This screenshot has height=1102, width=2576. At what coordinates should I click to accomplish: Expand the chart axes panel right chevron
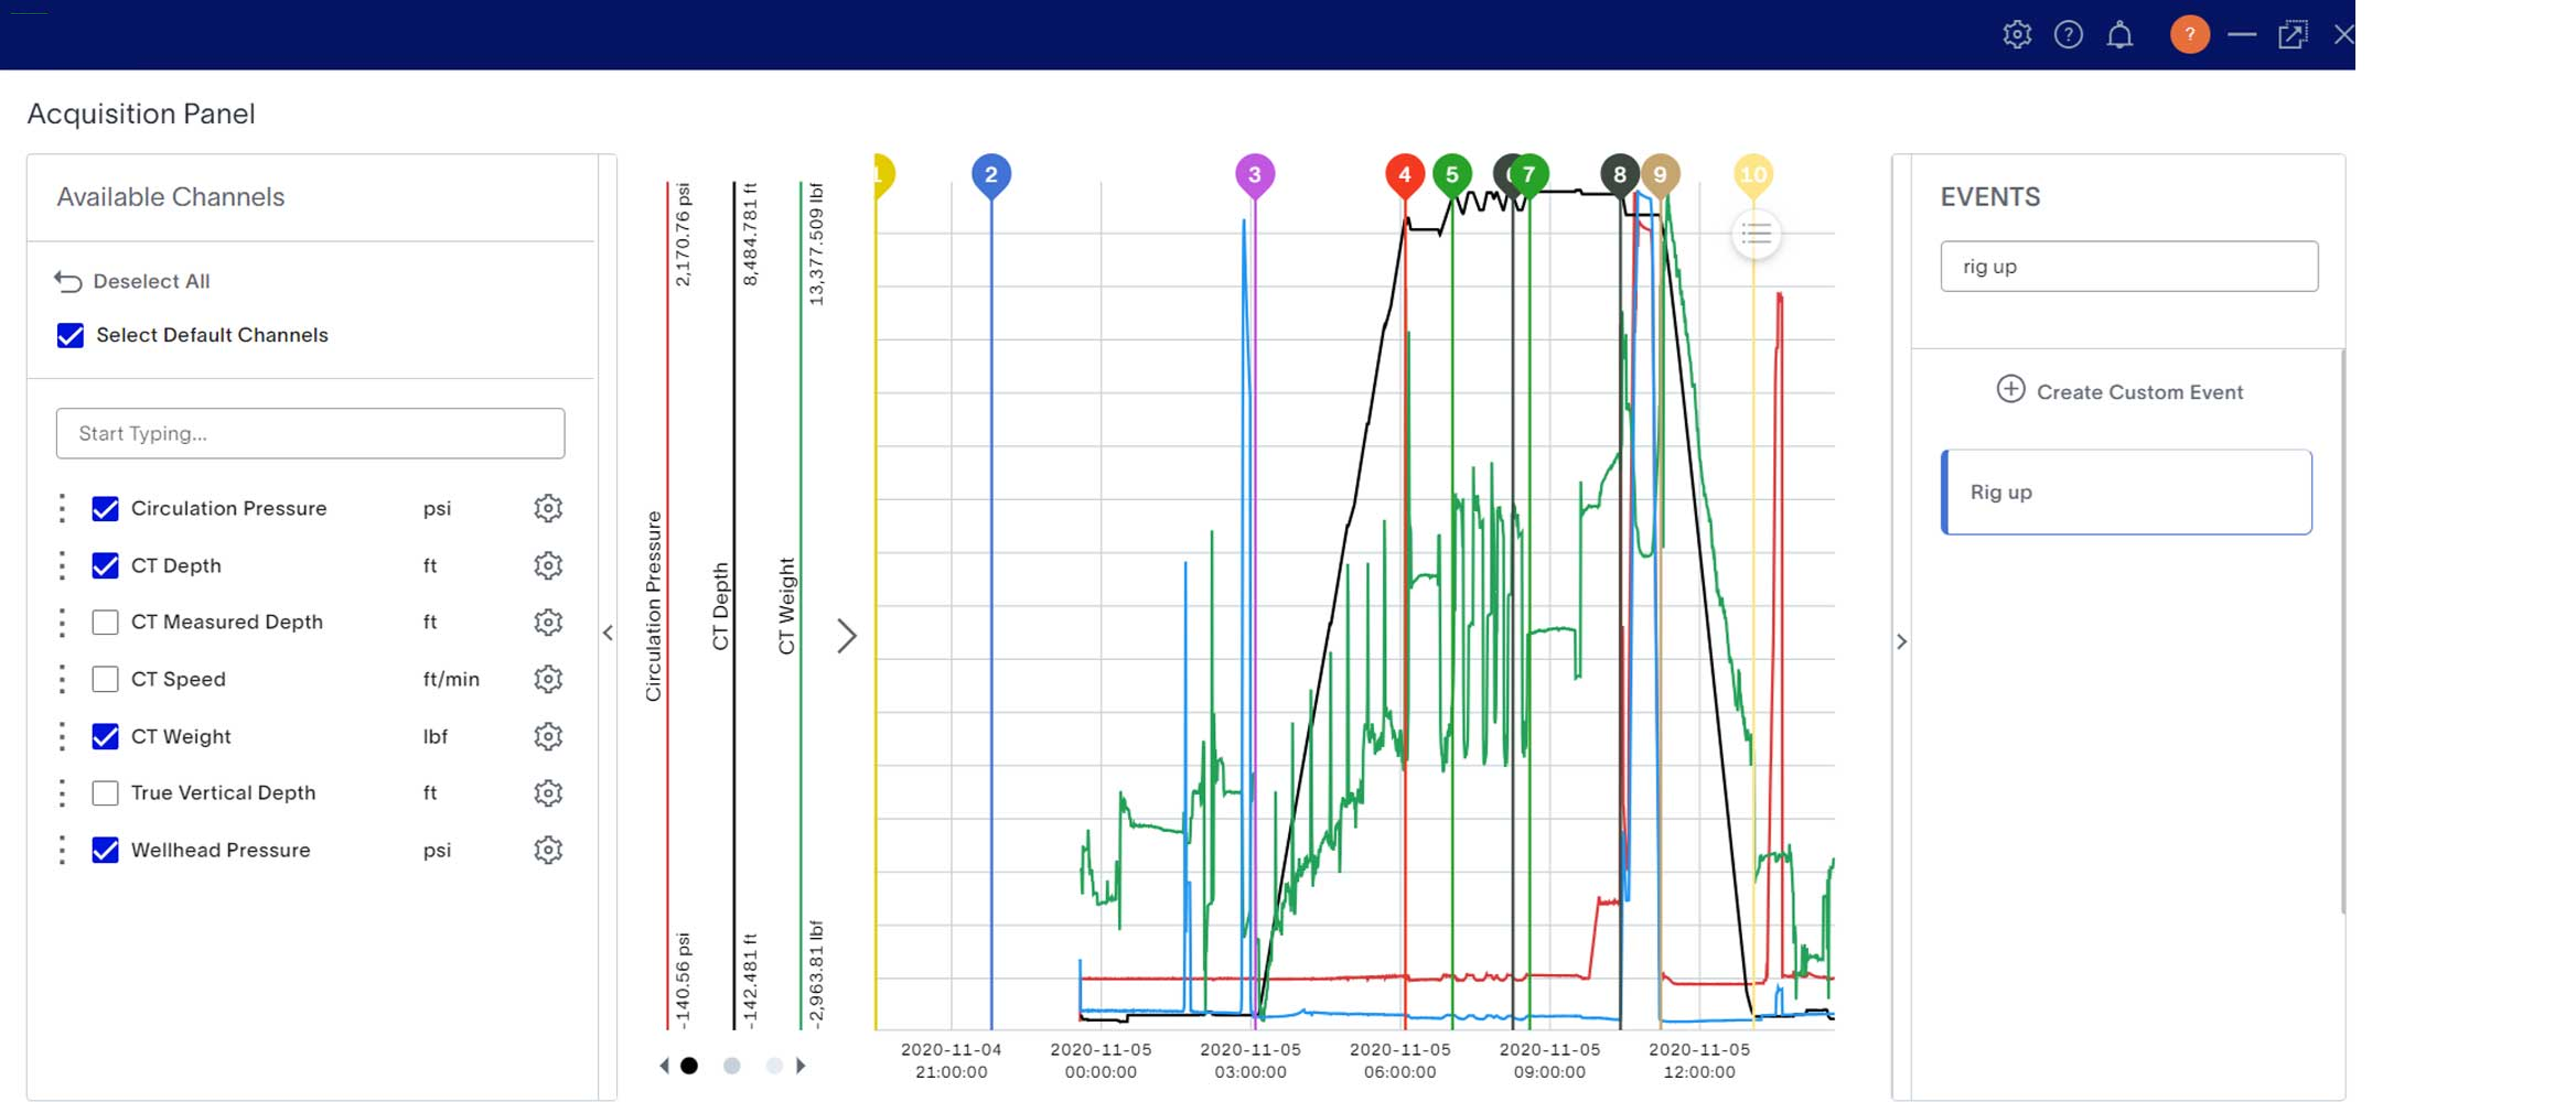click(x=847, y=636)
